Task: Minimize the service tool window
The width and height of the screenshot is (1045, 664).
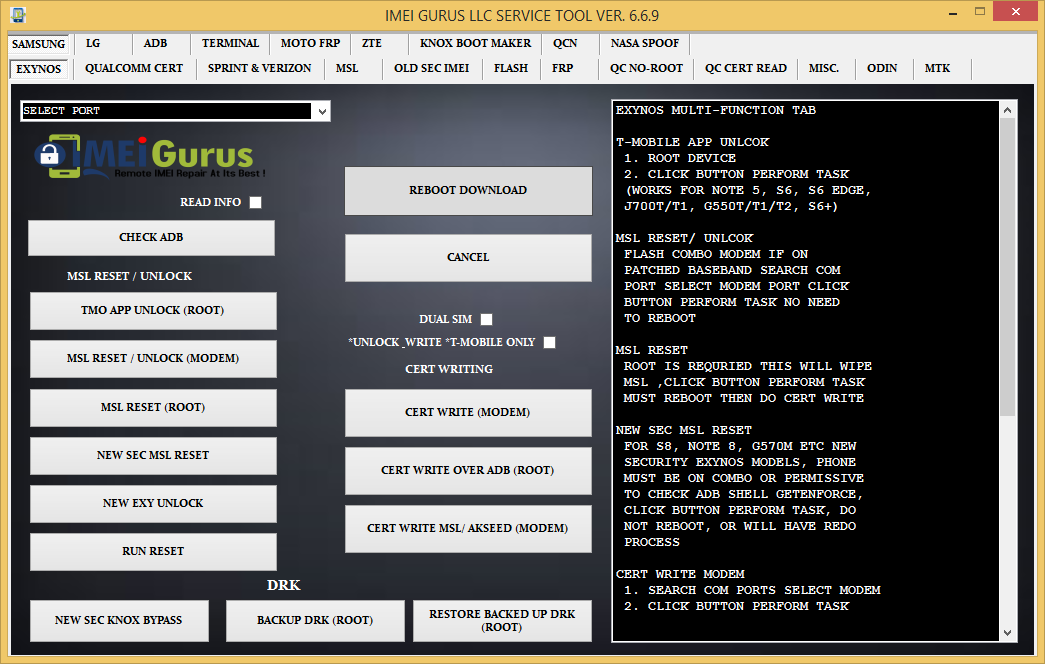Action: (953, 12)
